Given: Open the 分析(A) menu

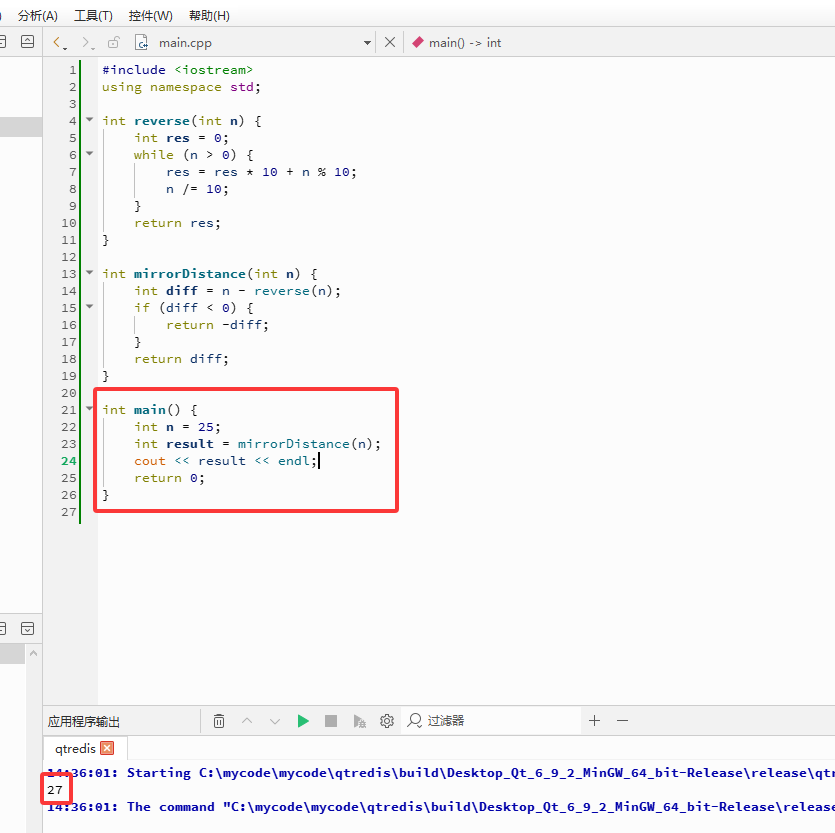Looking at the screenshot, I should [37, 15].
